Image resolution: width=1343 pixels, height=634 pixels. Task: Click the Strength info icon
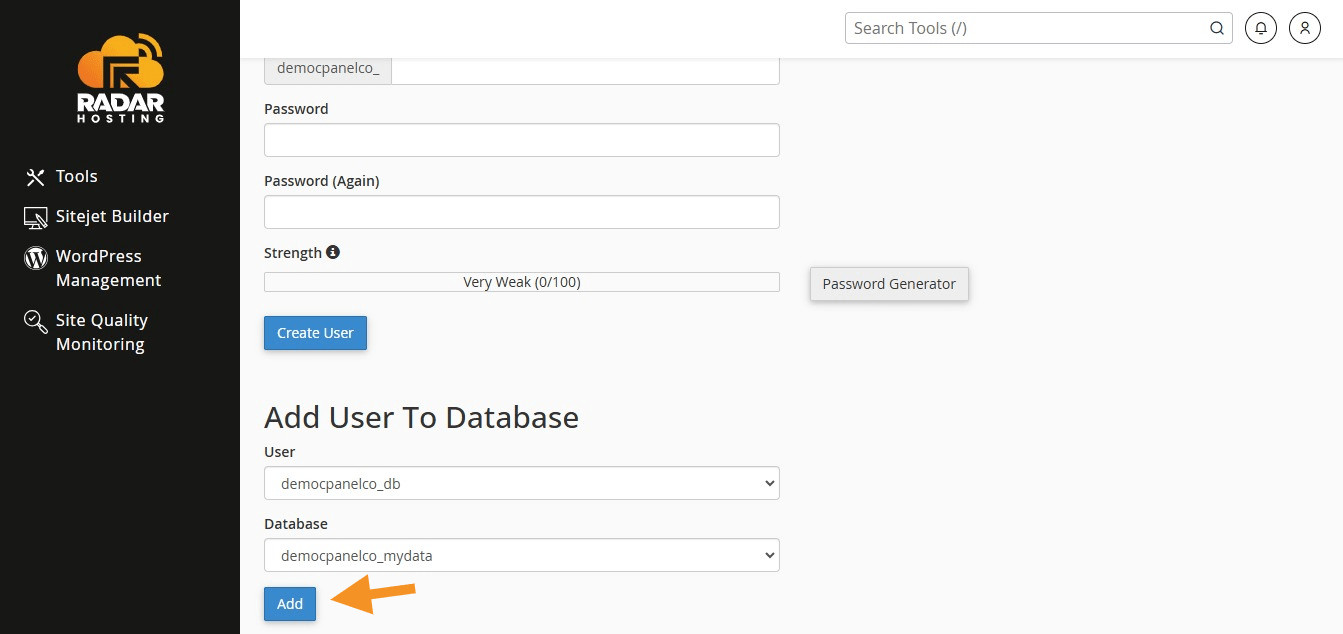point(333,253)
